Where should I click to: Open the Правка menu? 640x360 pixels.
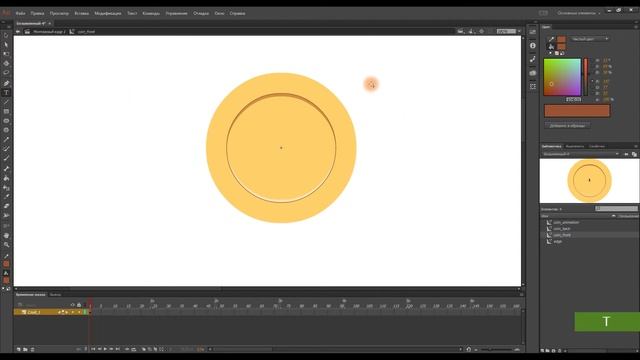tap(38, 13)
